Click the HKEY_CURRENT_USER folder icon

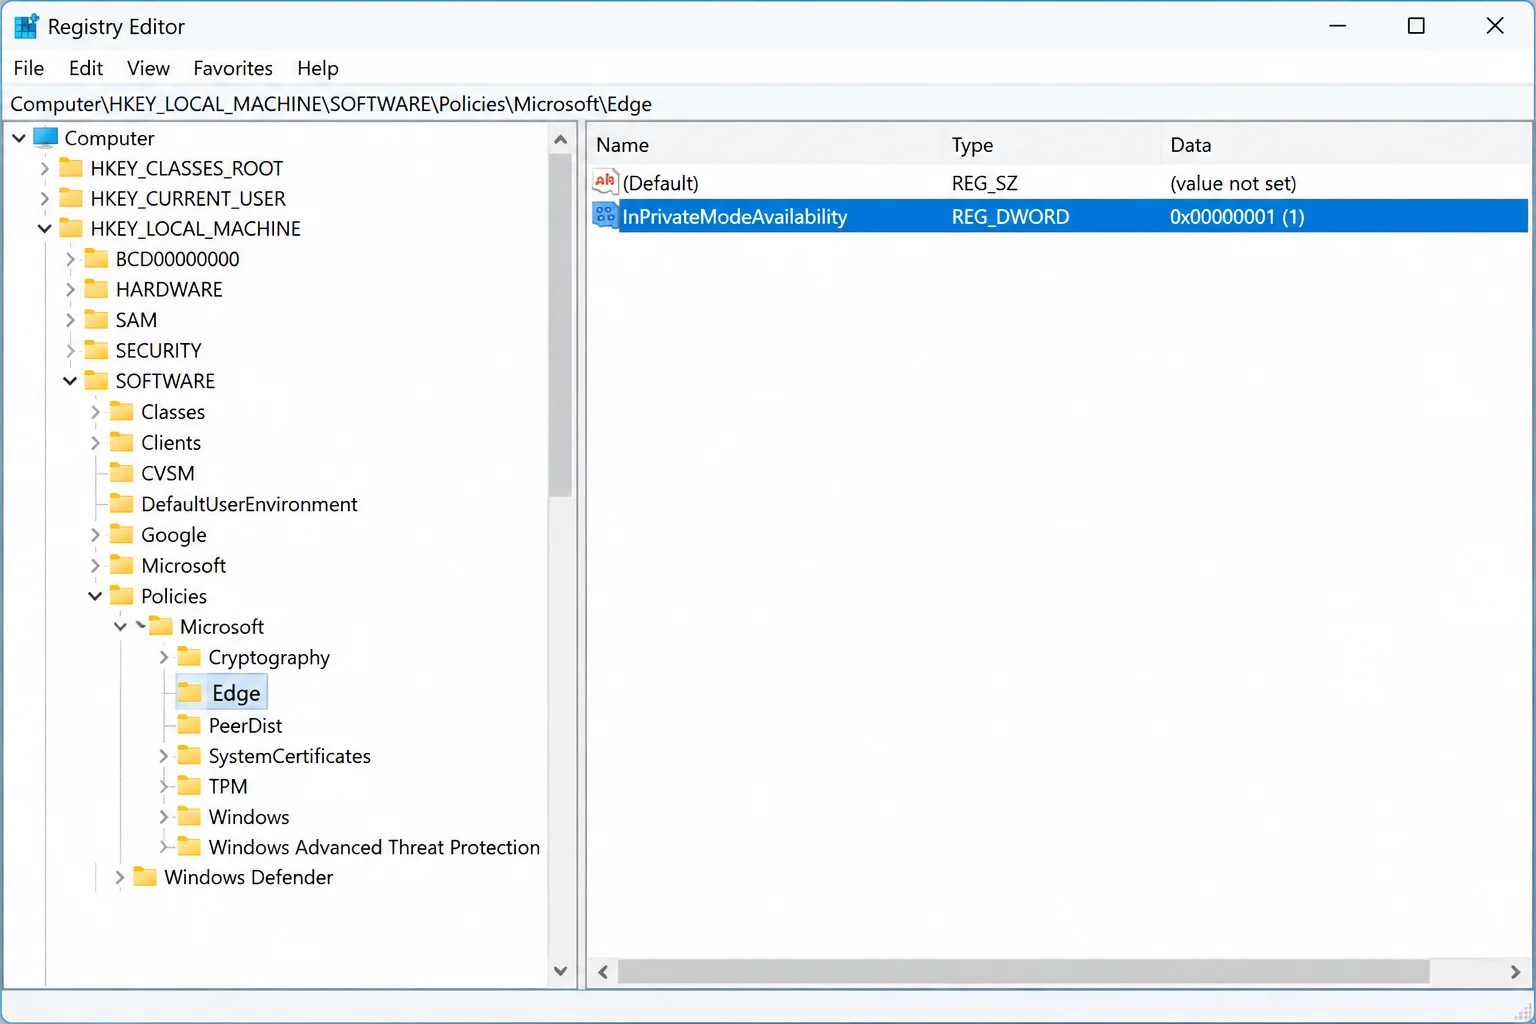(71, 198)
